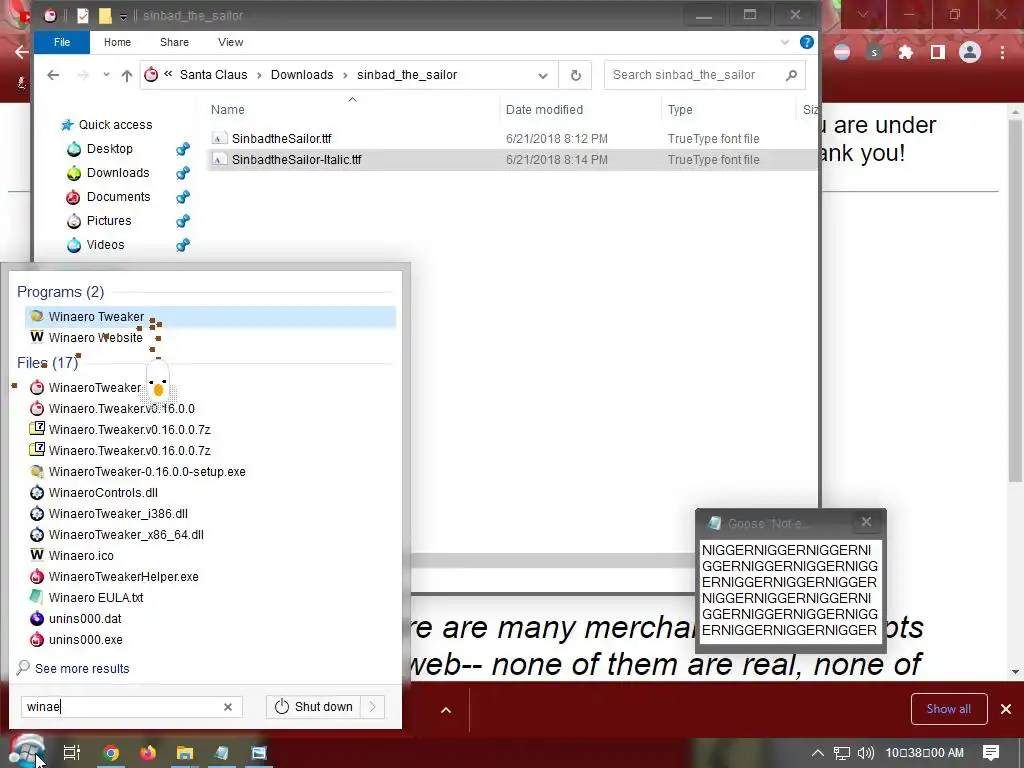1024x768 pixels.
Task: Select unins000.dat result
Action: pos(76,618)
